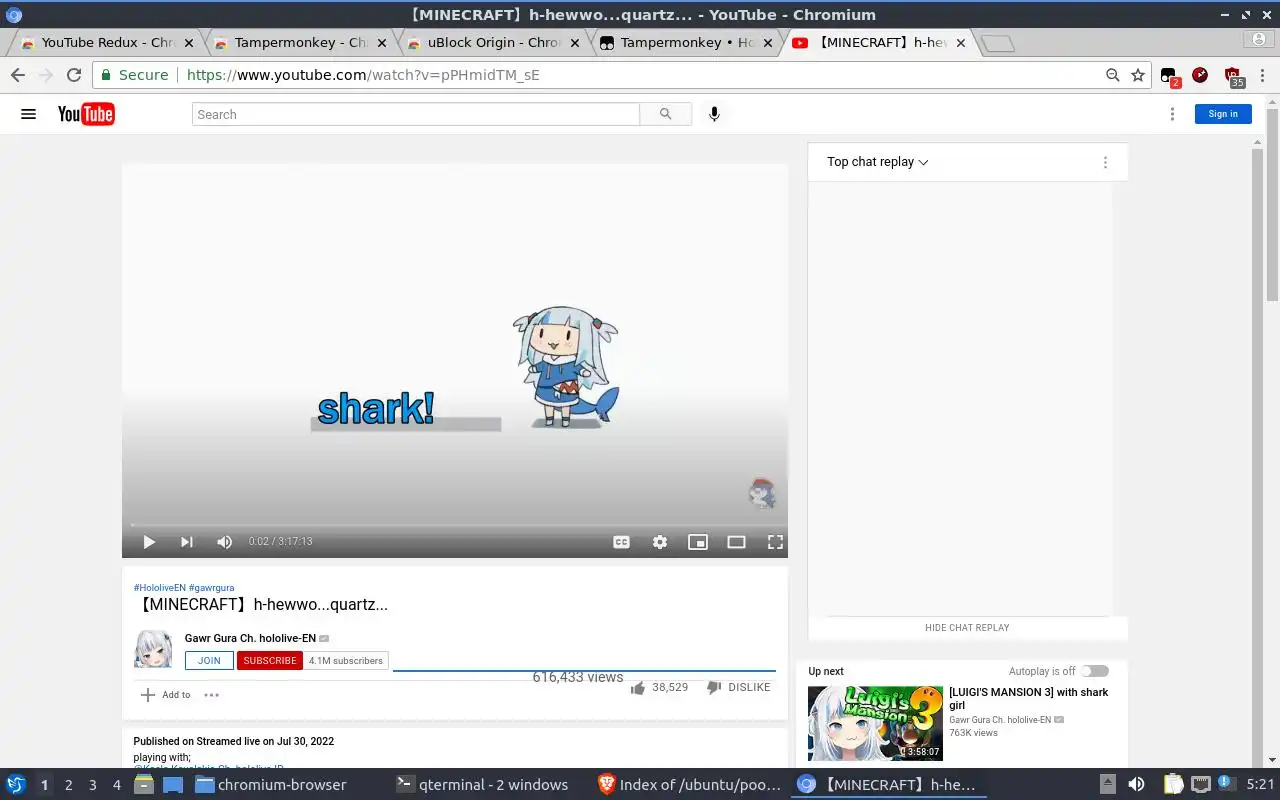Viewport: 1280px width, 800px height.
Task: Open YouTube settings three-dot menu
Action: (x=1172, y=114)
